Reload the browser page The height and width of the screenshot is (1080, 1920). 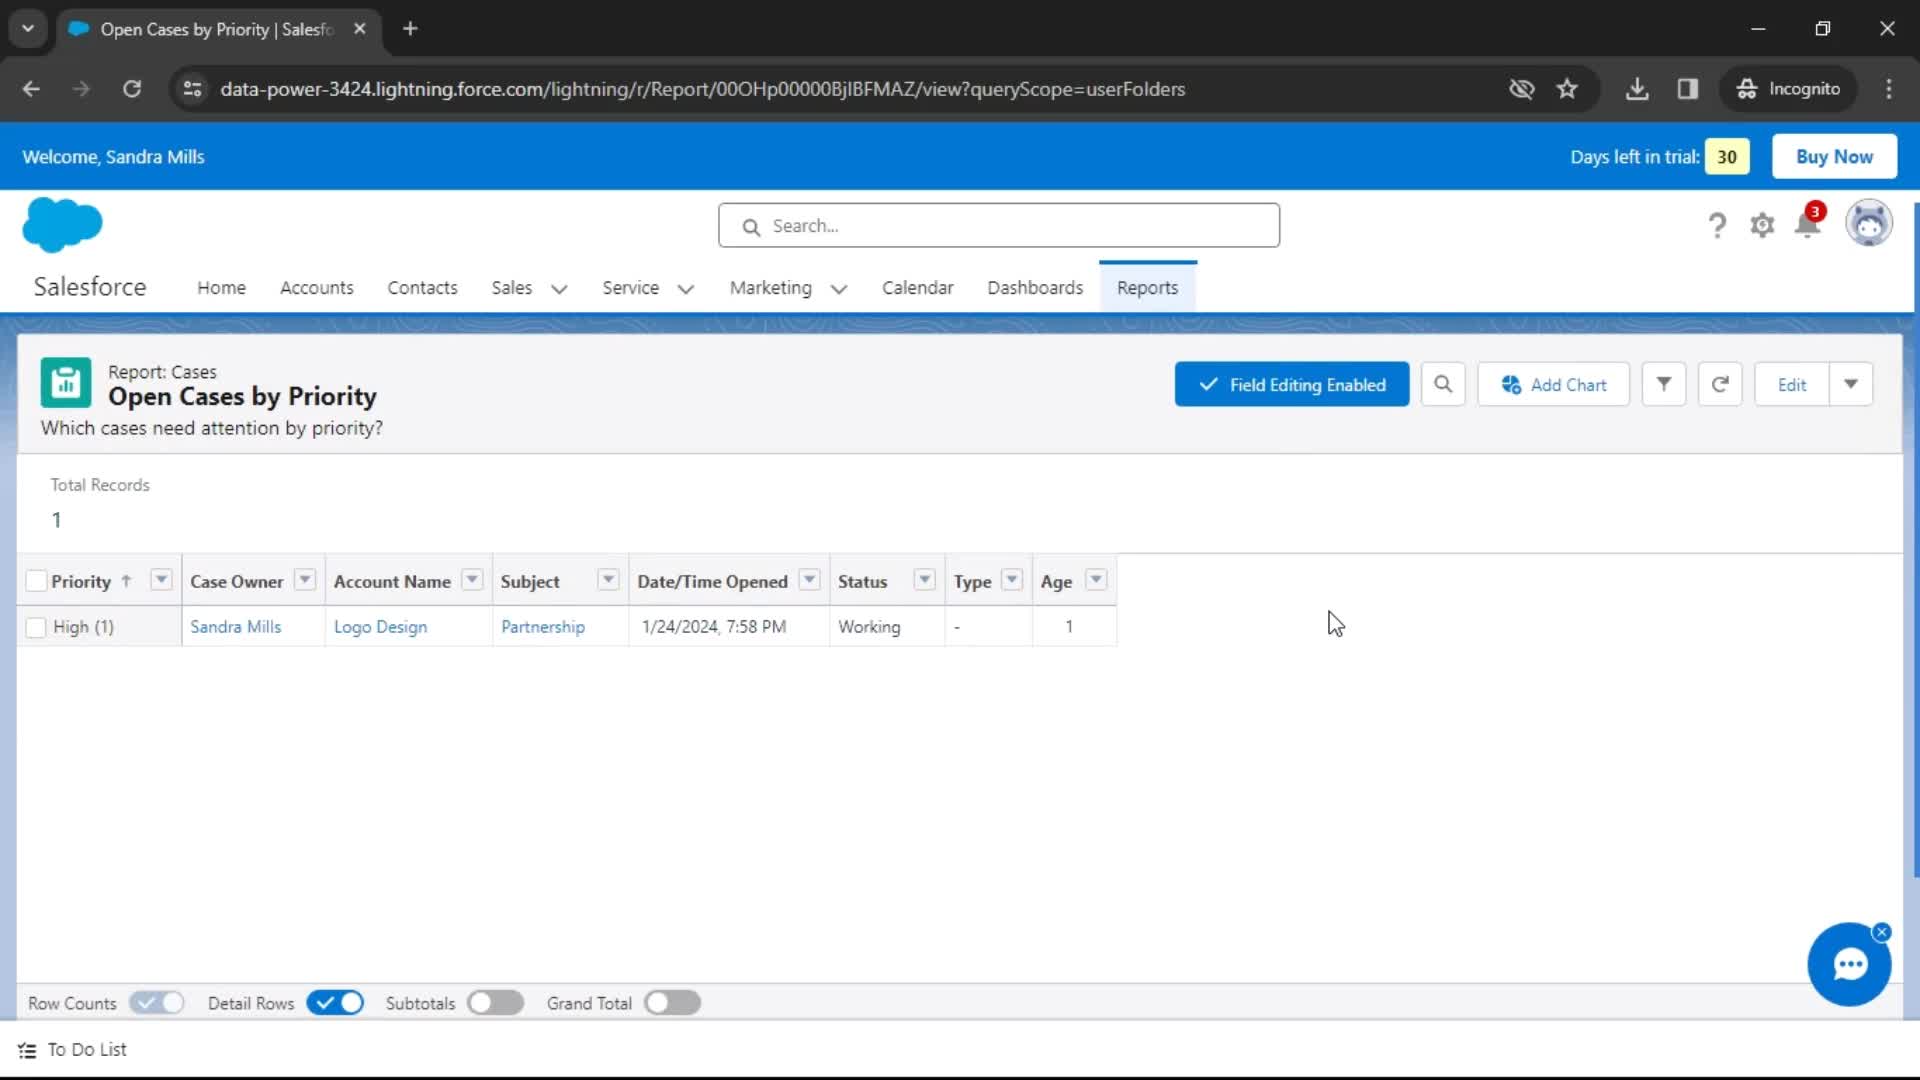(x=132, y=89)
